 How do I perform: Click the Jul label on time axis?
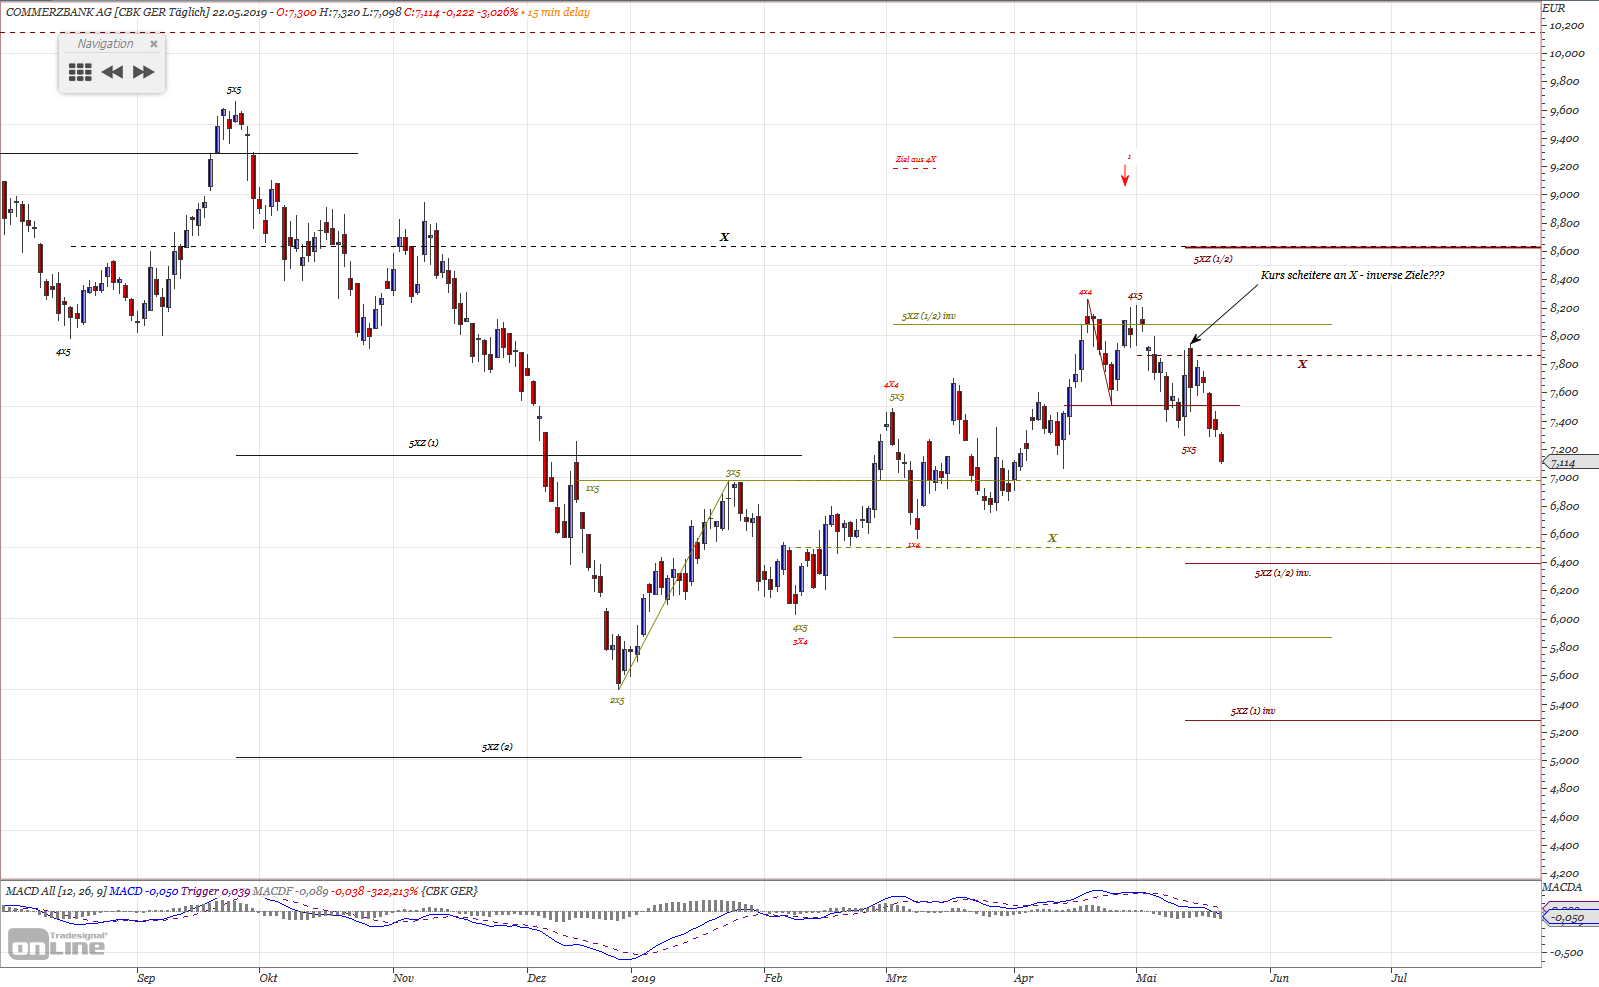coord(1399,978)
